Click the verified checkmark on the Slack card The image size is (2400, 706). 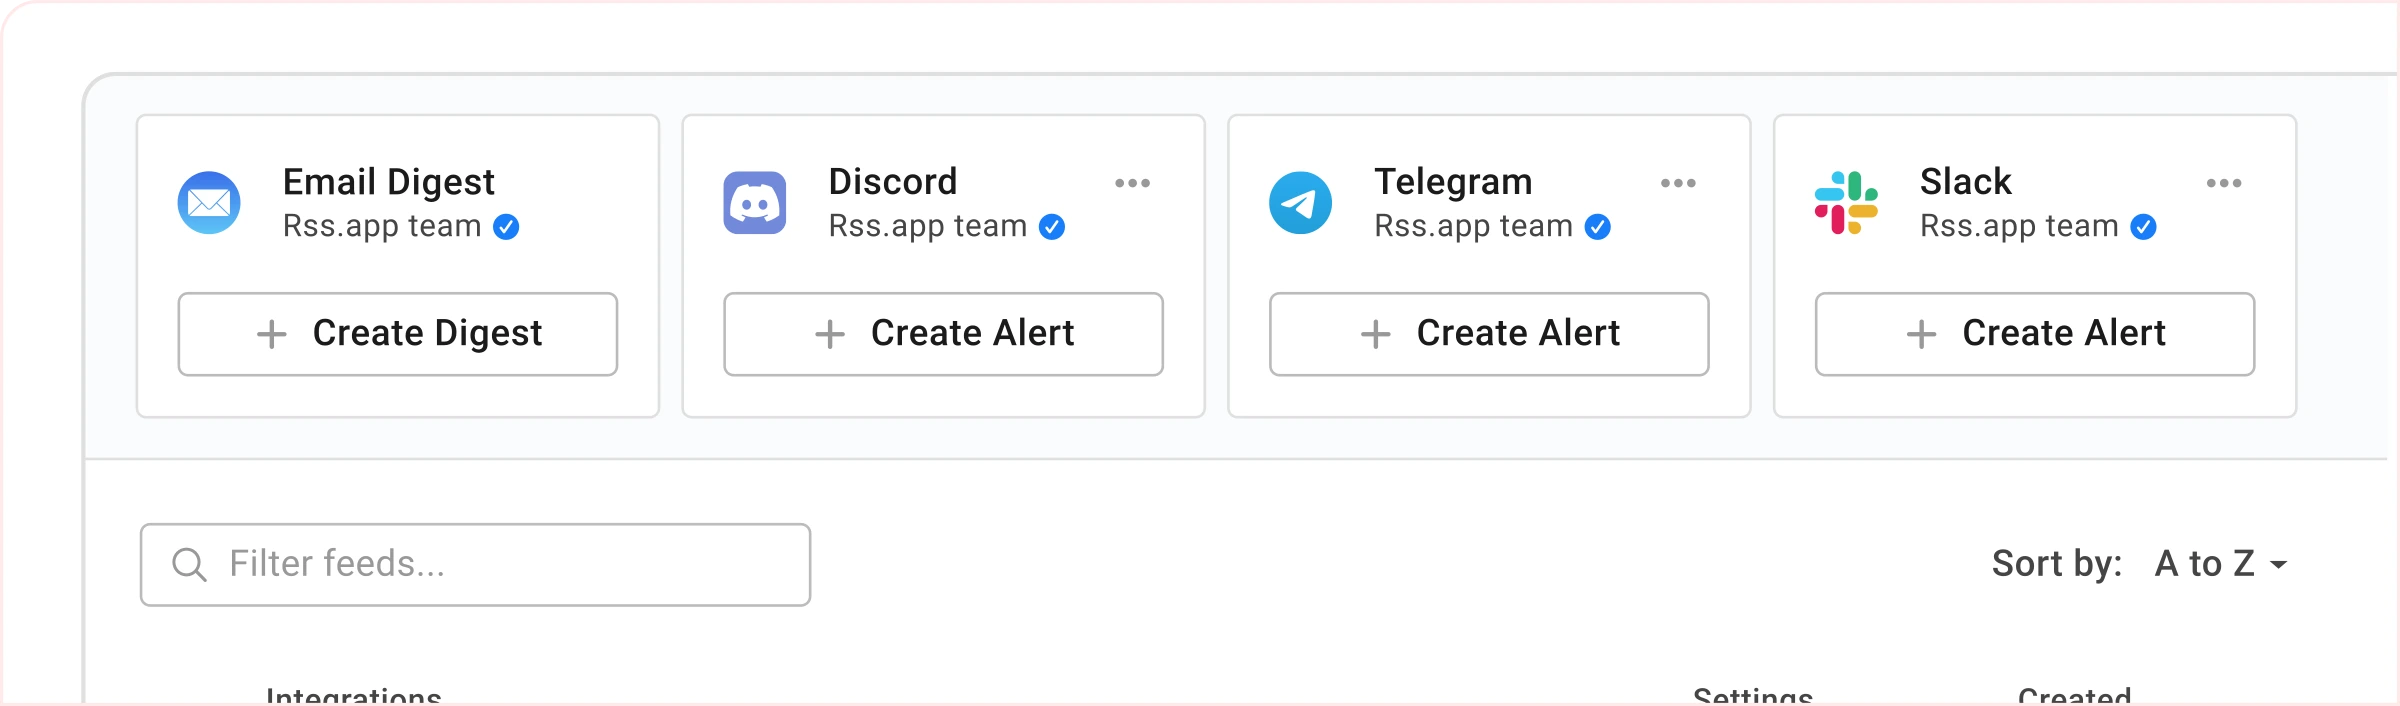[2141, 228]
